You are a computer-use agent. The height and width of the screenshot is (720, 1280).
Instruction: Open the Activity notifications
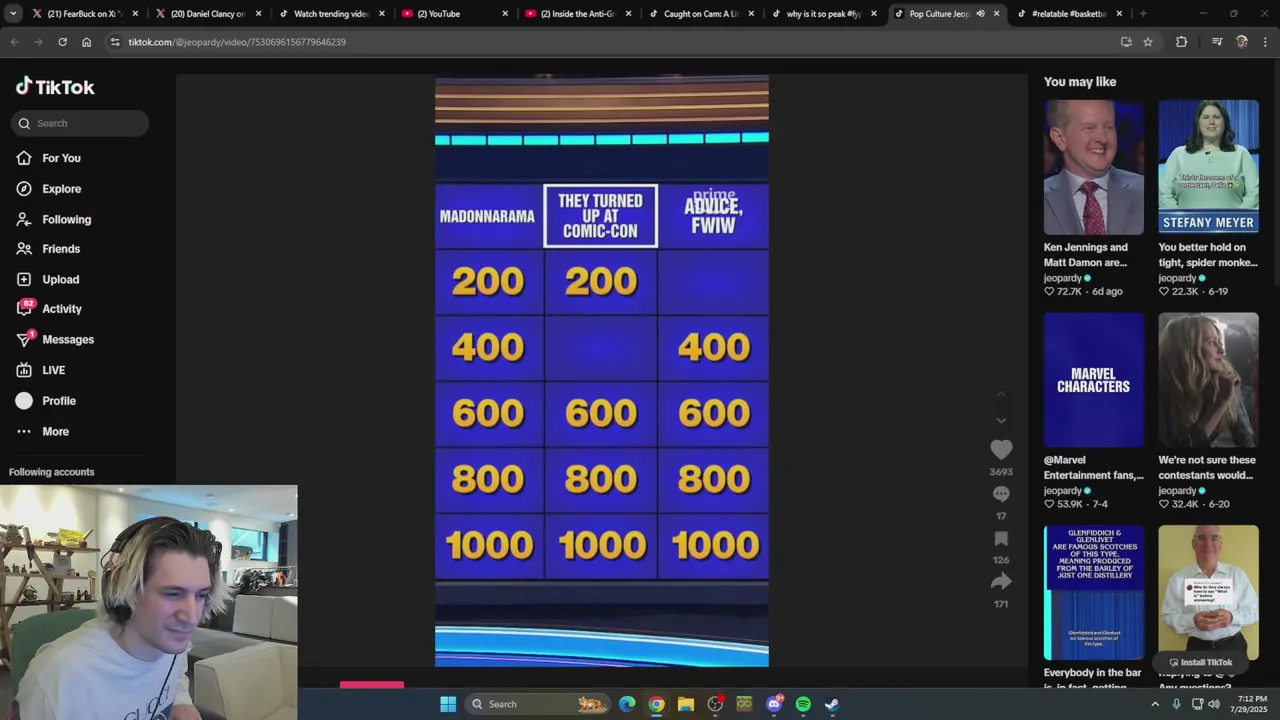[62, 309]
